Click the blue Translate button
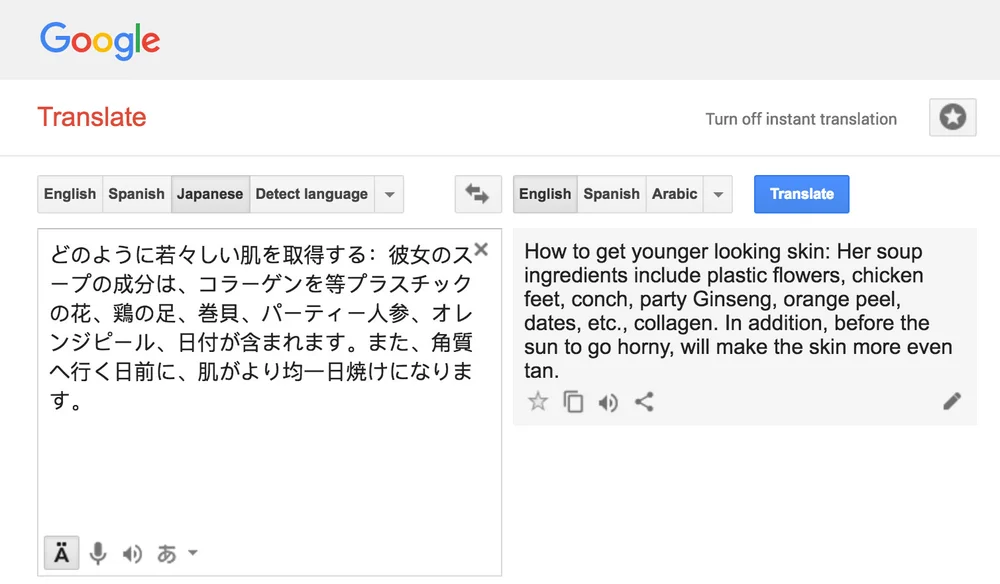Image resolution: width=1000 pixels, height=584 pixels. 802,194
